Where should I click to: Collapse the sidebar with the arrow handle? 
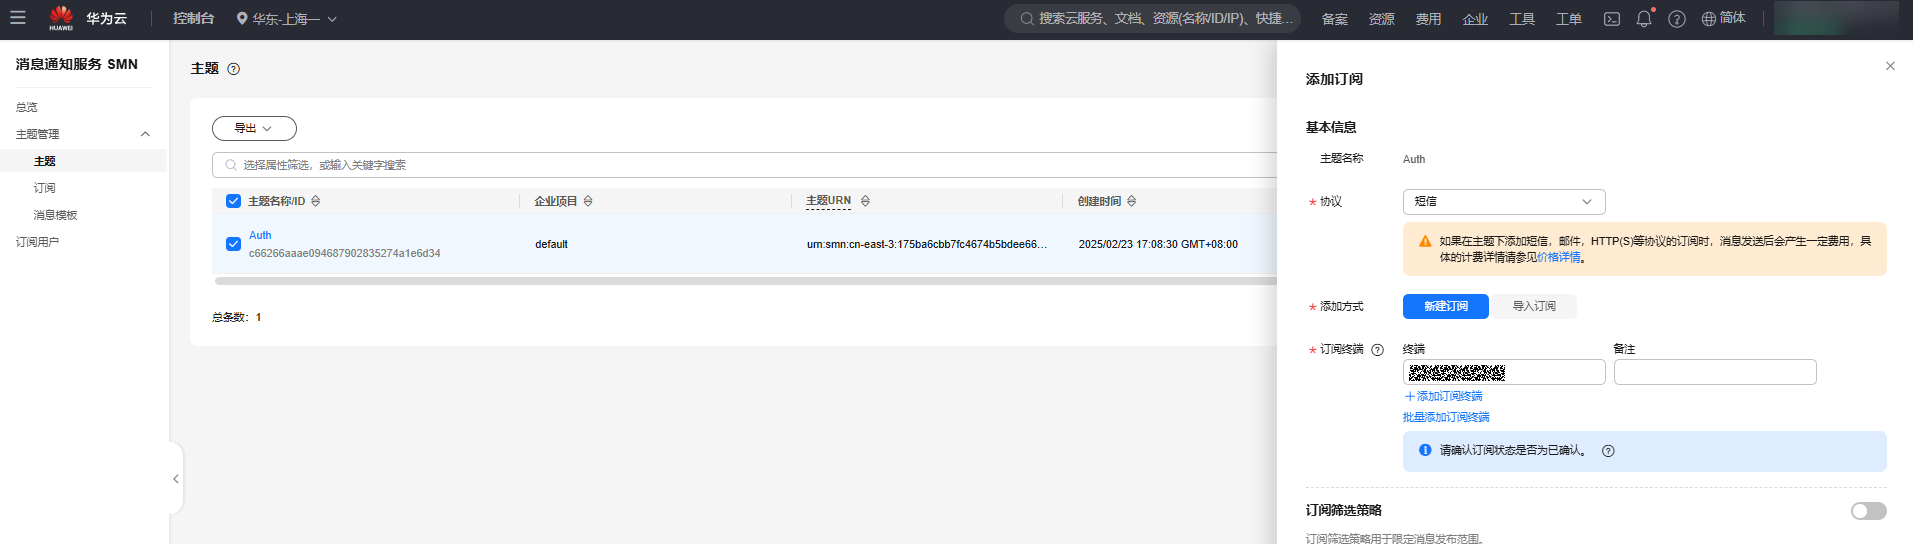(176, 479)
